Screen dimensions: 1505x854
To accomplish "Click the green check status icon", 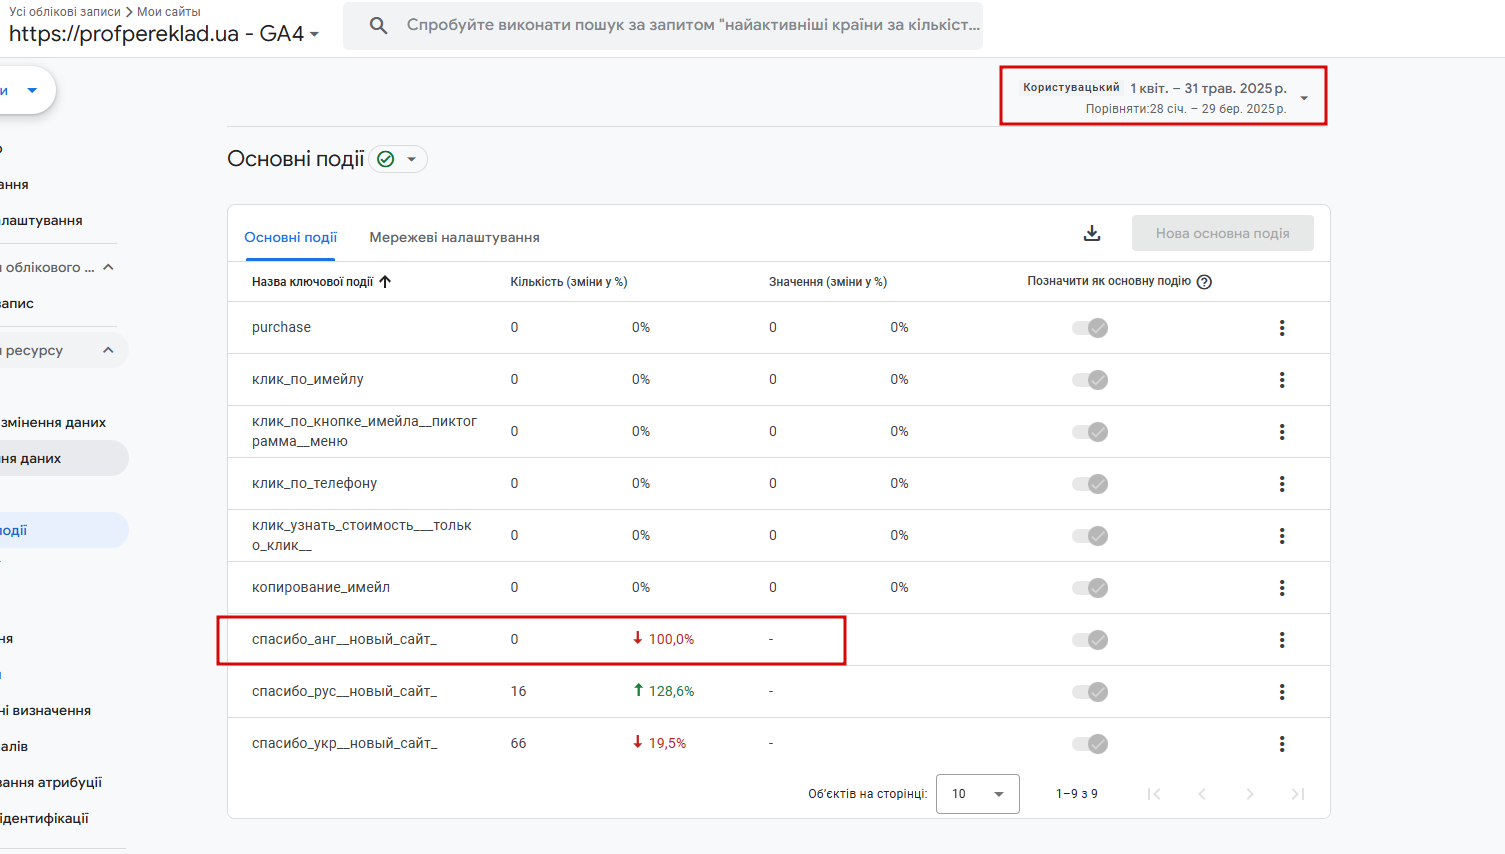I will point(386,159).
